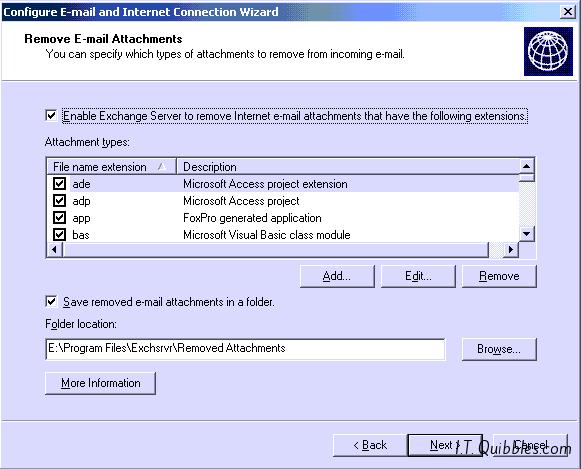Uncheck the bas extension checkbox
The image size is (581, 469).
pos(59,234)
